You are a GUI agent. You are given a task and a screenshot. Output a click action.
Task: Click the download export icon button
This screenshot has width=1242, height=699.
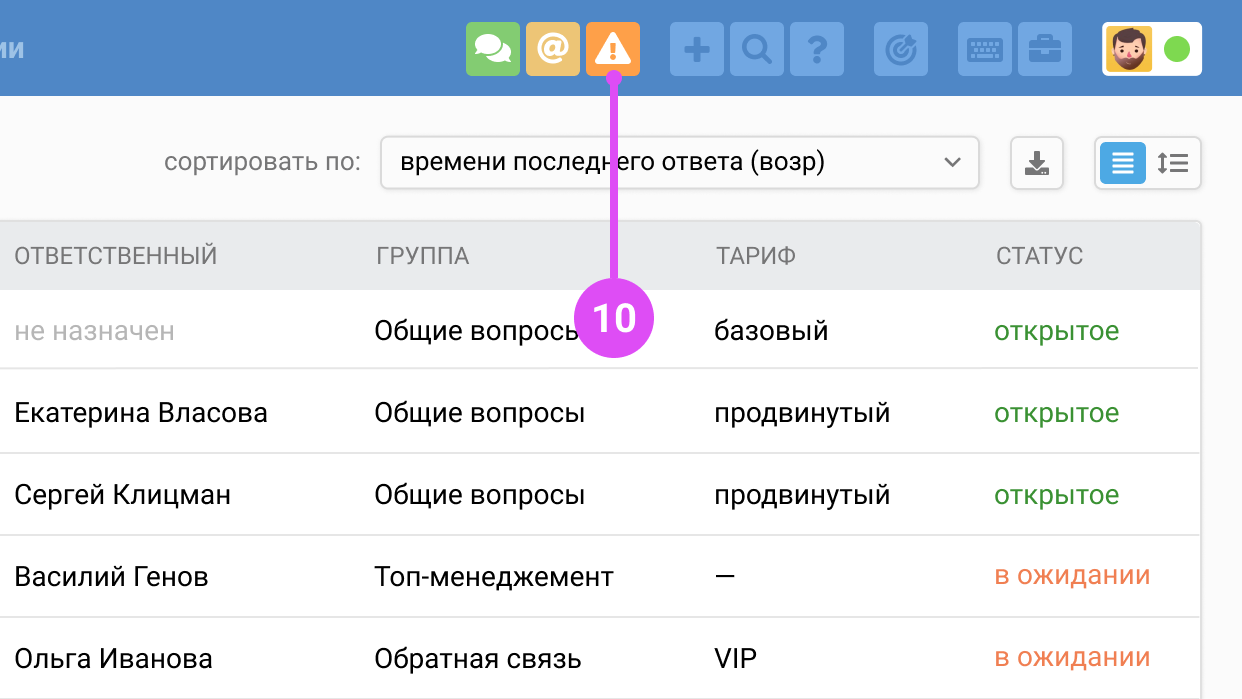(1037, 163)
